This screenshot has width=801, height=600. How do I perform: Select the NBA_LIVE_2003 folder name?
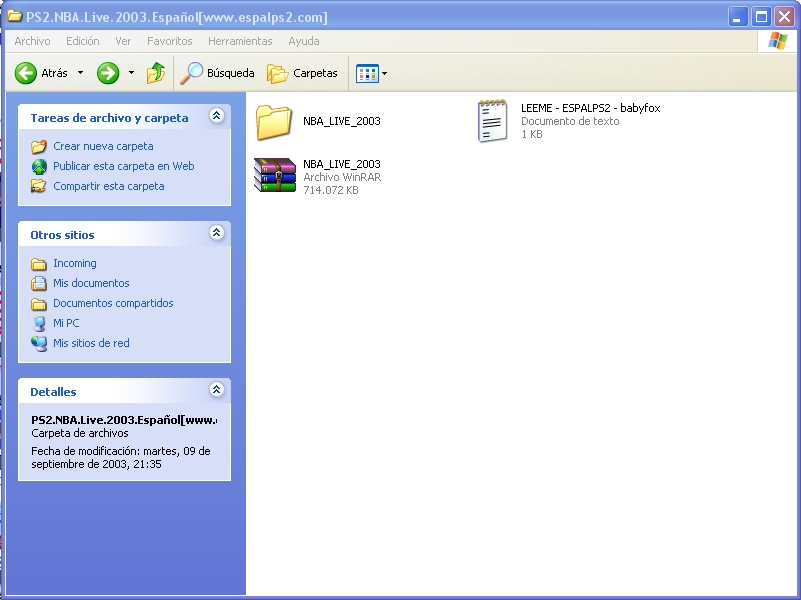[342, 121]
